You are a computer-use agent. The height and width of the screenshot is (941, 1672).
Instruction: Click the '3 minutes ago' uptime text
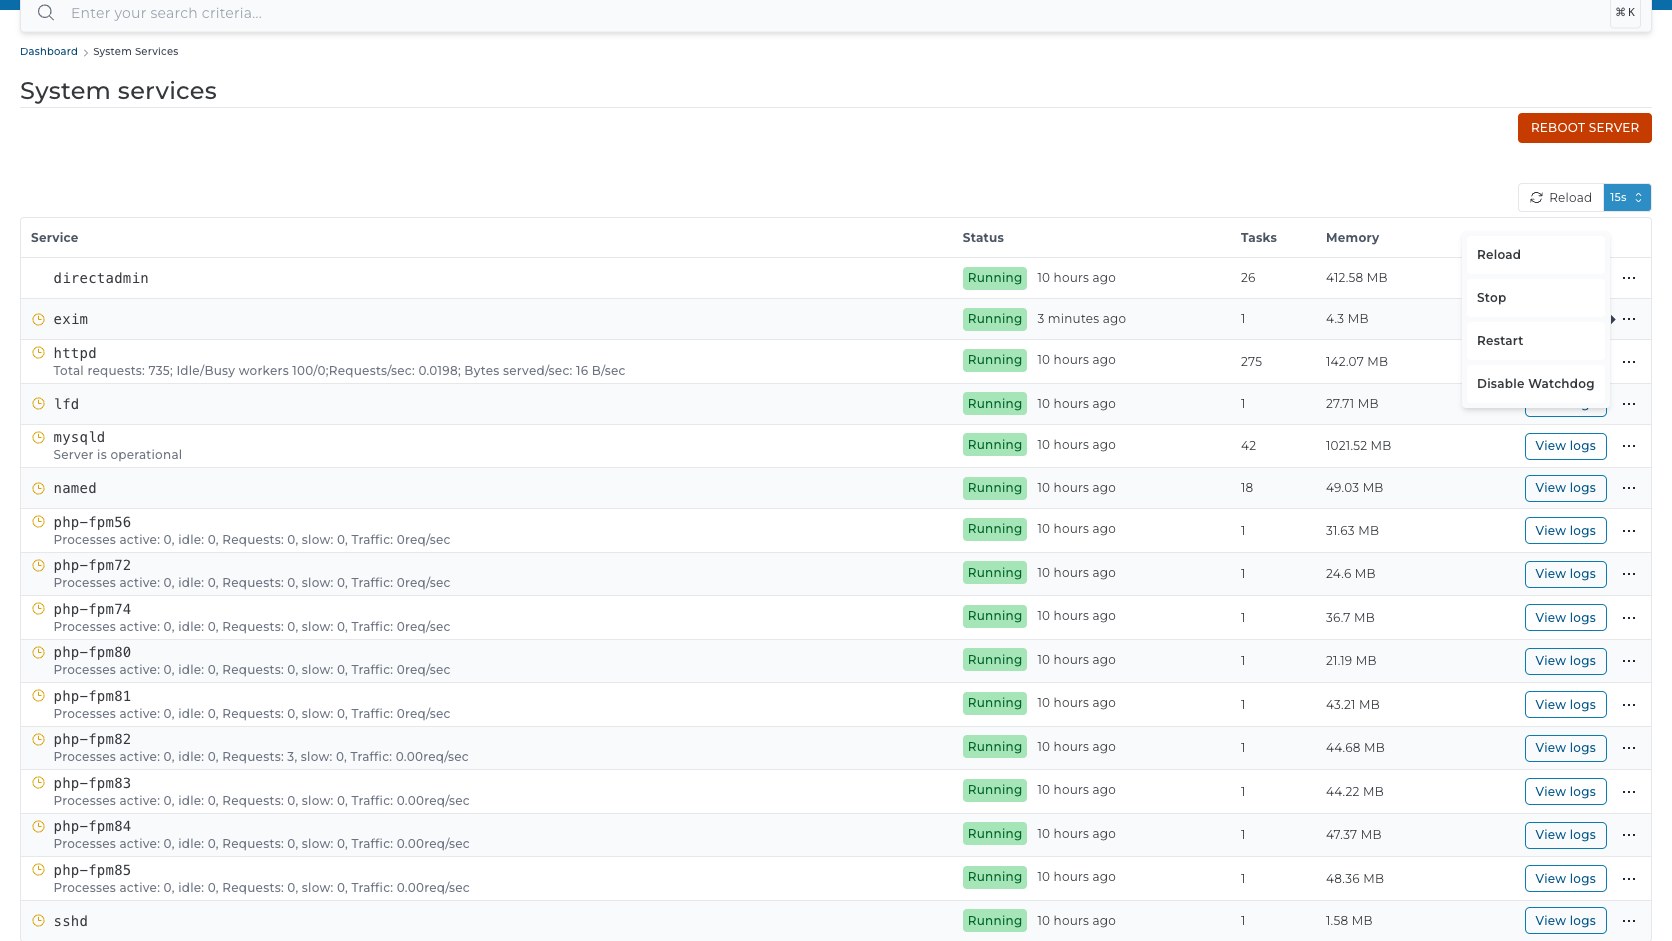pyautogui.click(x=1081, y=319)
